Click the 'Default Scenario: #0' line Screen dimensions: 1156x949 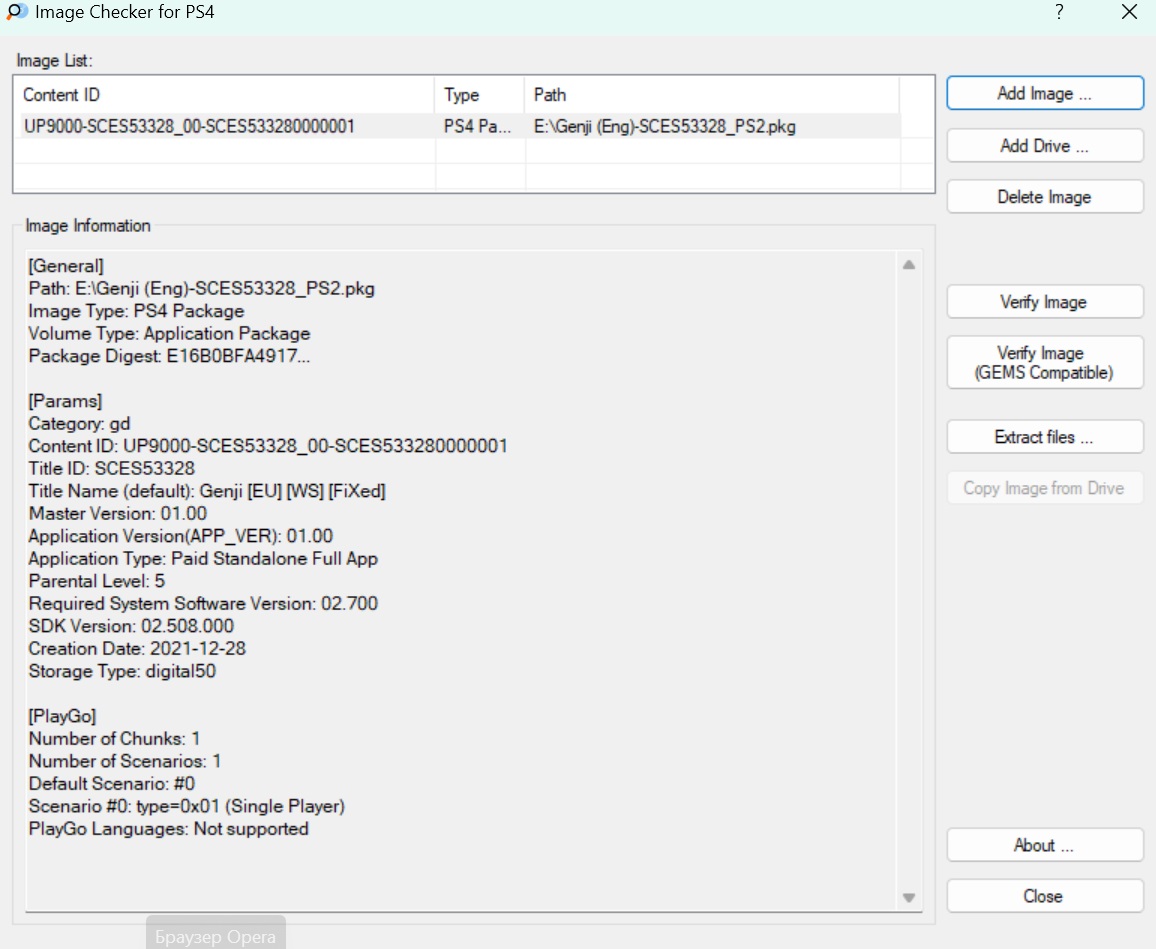coord(111,784)
